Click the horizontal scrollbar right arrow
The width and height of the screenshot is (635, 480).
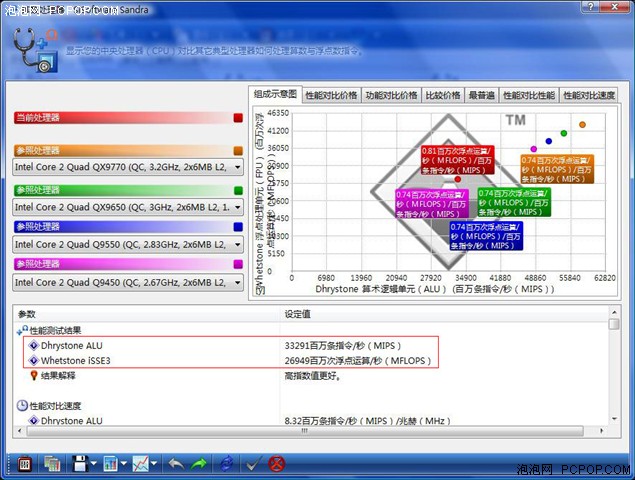click(x=601, y=431)
